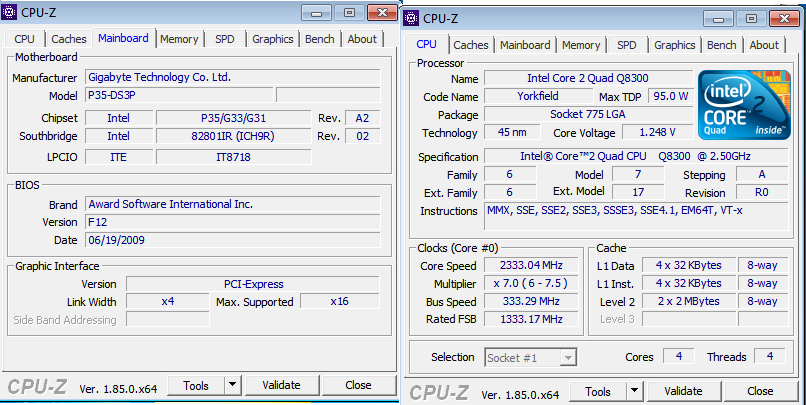The image size is (806, 405).
Task: Click the 1333.17 MHz rated FSB value
Action: (x=531, y=319)
